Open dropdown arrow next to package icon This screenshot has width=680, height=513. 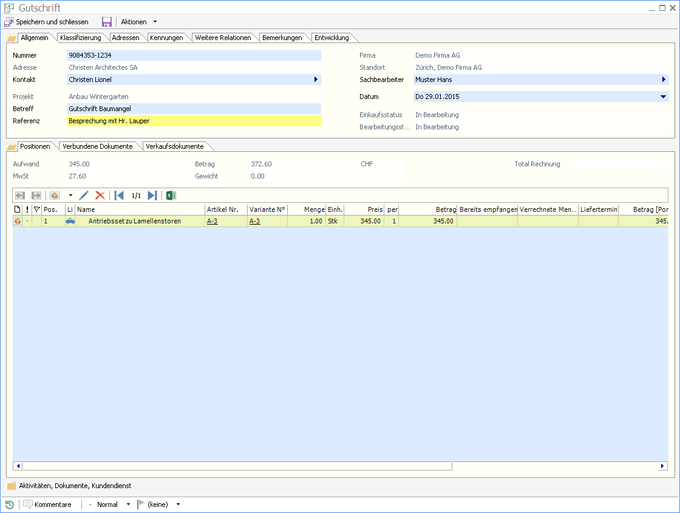(x=70, y=196)
